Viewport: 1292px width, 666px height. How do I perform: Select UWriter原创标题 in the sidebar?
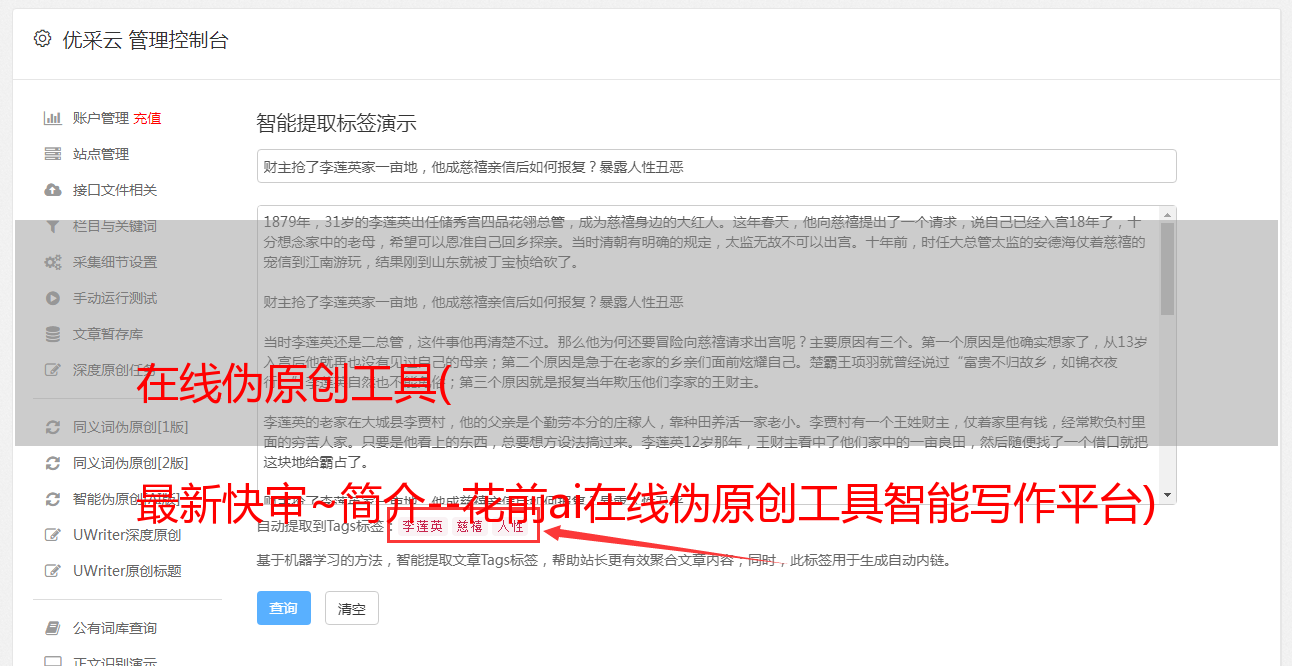tap(127, 571)
